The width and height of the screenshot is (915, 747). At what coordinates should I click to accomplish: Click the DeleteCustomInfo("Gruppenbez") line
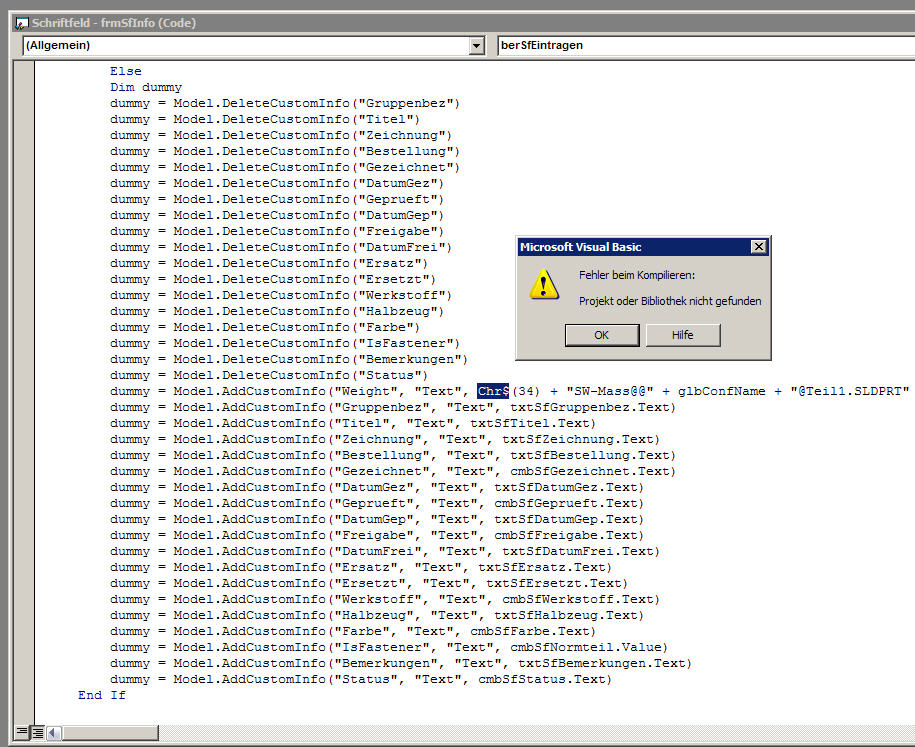[285, 103]
